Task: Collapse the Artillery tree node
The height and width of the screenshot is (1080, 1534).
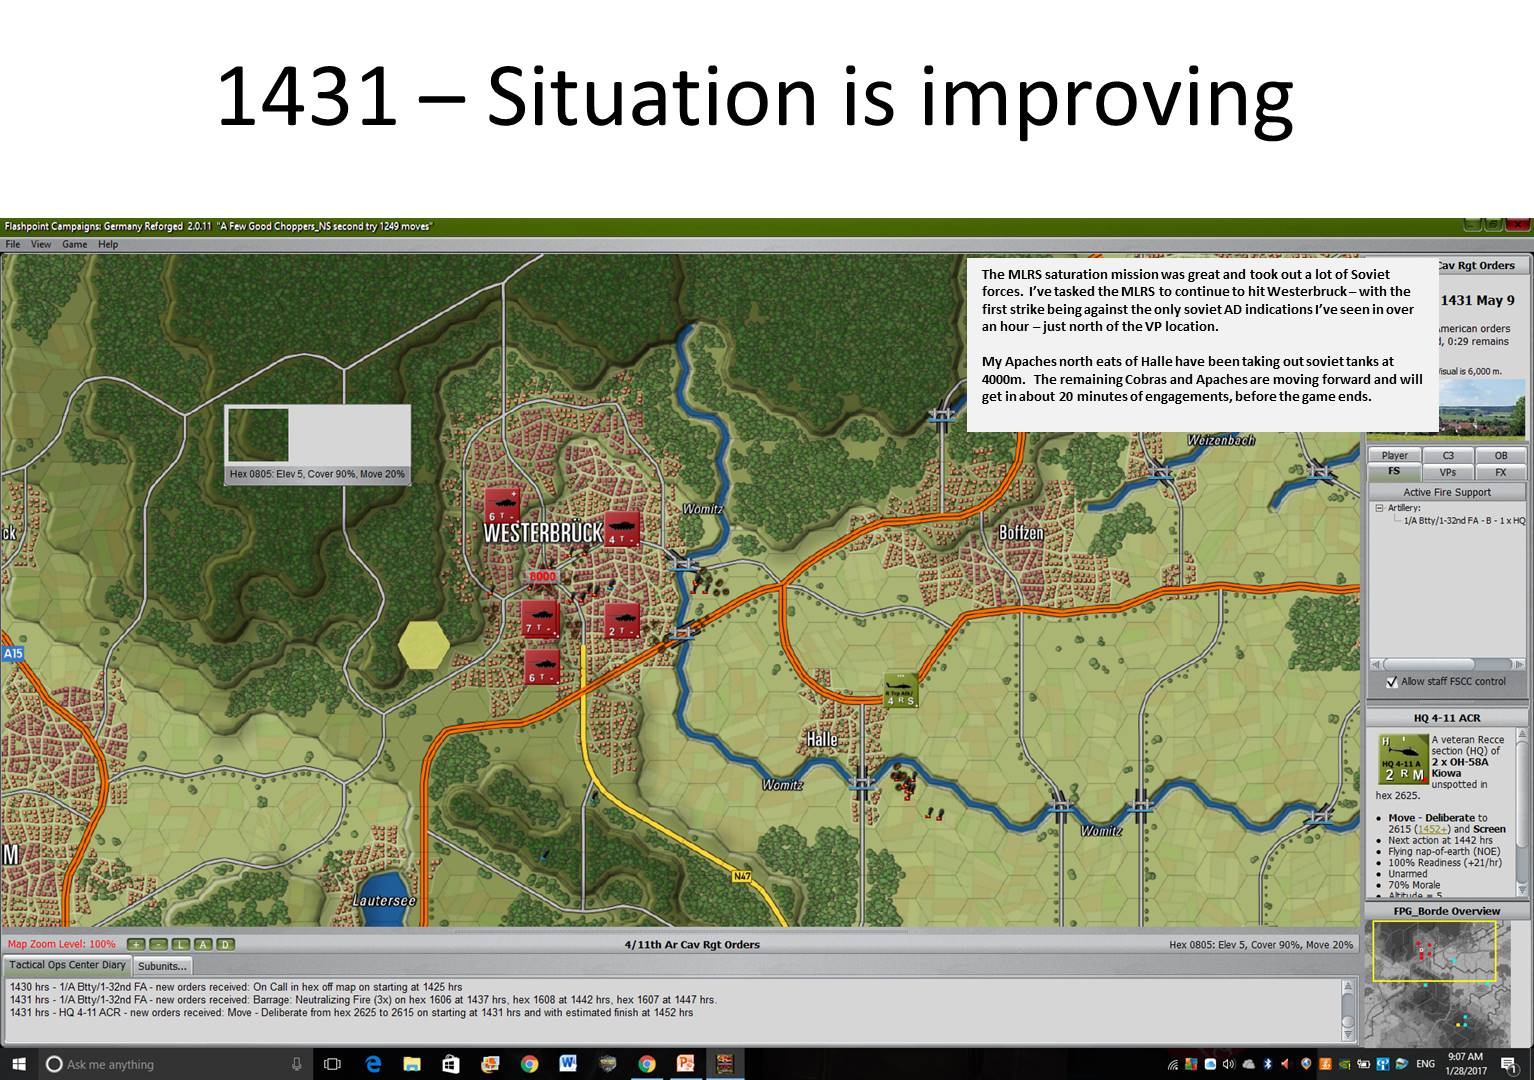Action: click(x=1379, y=508)
